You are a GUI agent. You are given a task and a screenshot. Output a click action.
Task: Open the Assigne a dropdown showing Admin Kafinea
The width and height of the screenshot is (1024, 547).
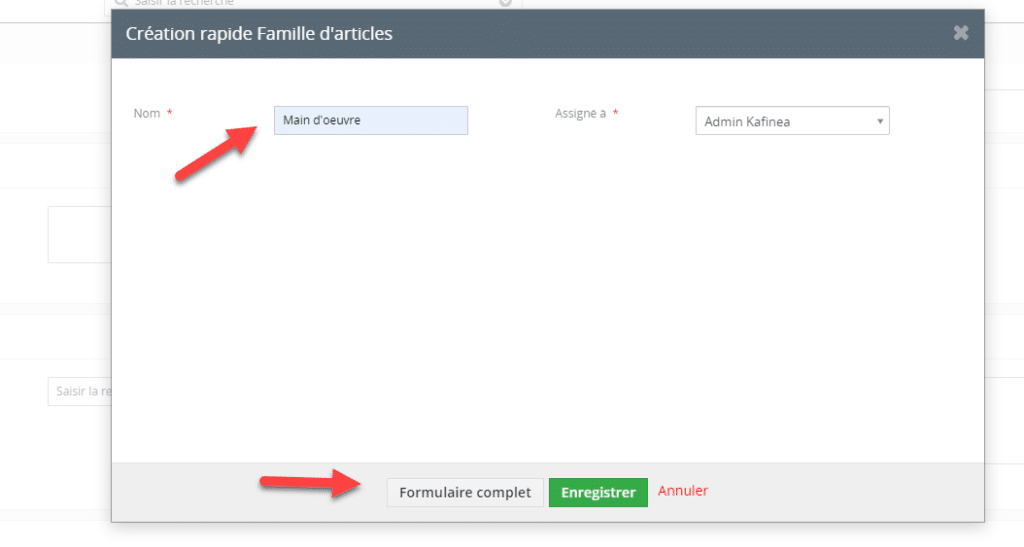(x=792, y=121)
